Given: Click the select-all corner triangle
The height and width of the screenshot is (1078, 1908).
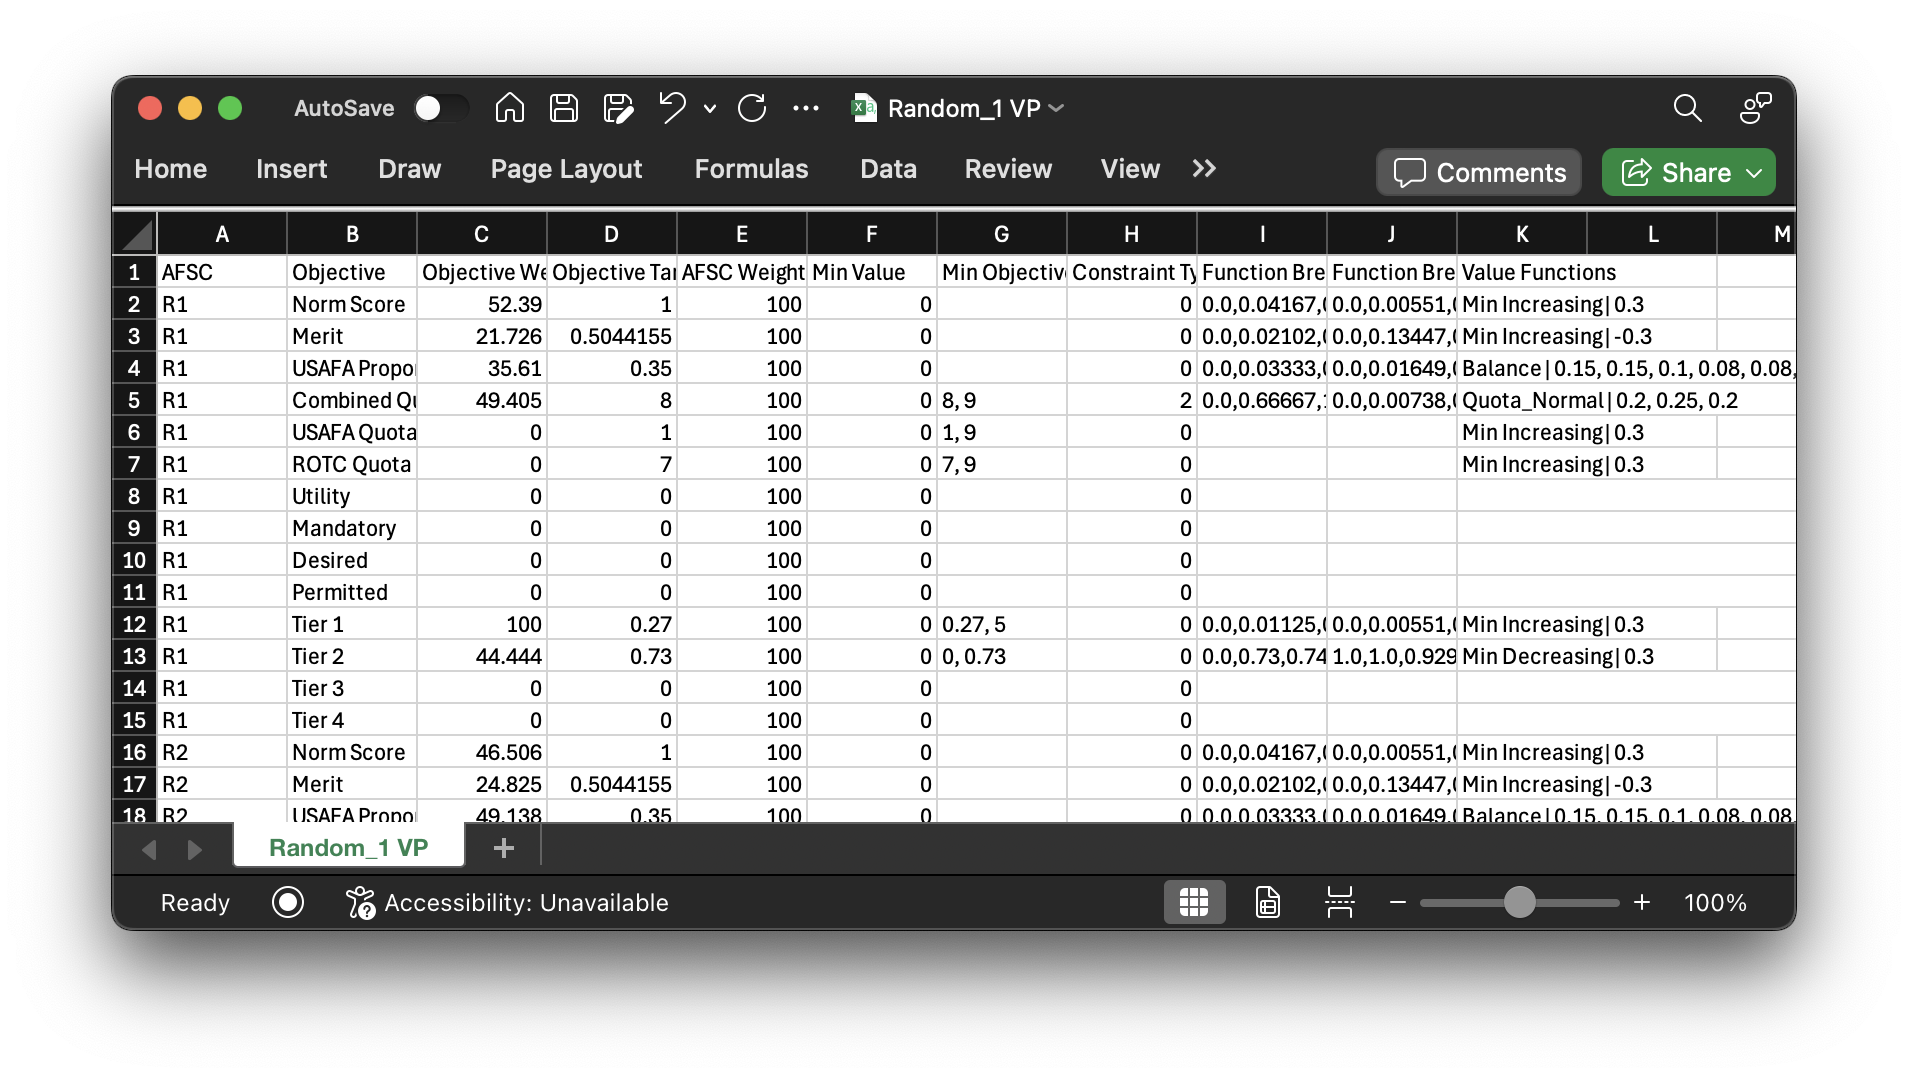Looking at the screenshot, I should tap(137, 235).
